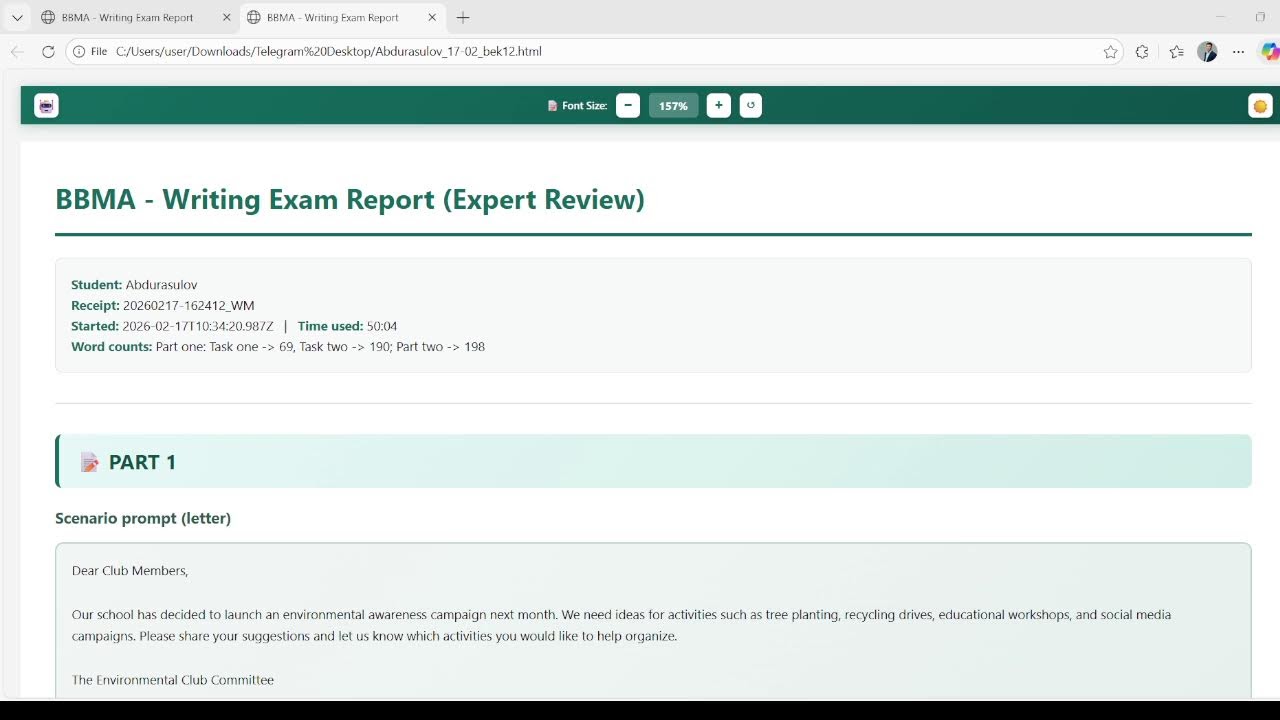The height and width of the screenshot is (720, 1280).
Task: Go back to previous page
Action: point(17,51)
